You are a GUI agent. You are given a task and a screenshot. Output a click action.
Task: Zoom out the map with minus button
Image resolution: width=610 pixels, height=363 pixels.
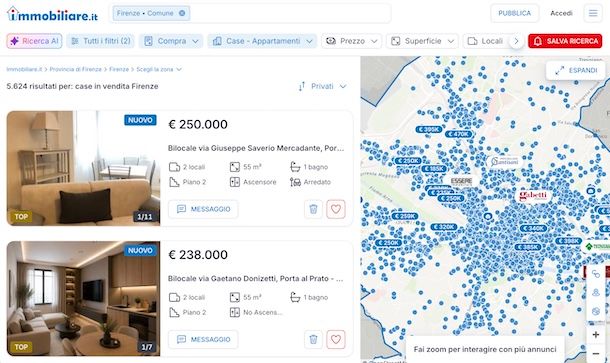596,353
